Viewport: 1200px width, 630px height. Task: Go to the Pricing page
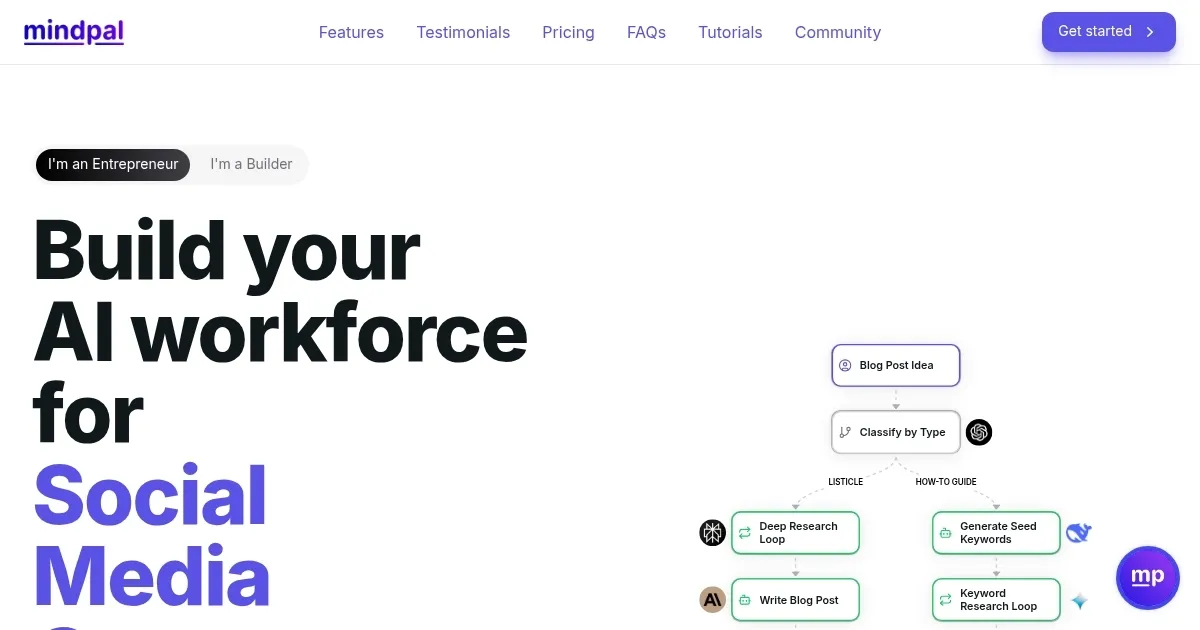point(568,32)
